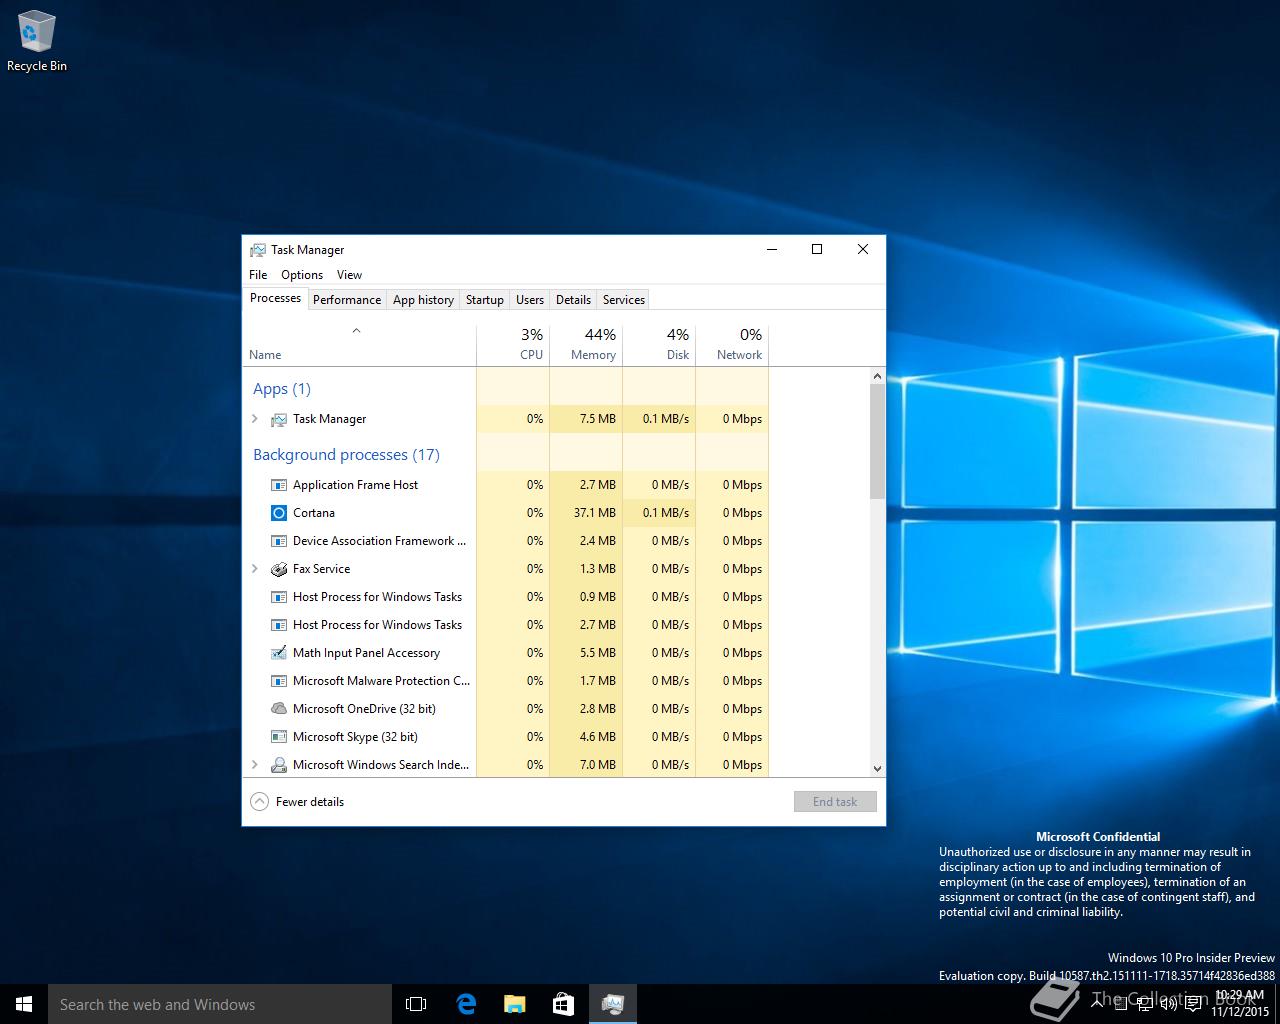Open the Store from the taskbar
The width and height of the screenshot is (1280, 1024).
coord(564,1004)
